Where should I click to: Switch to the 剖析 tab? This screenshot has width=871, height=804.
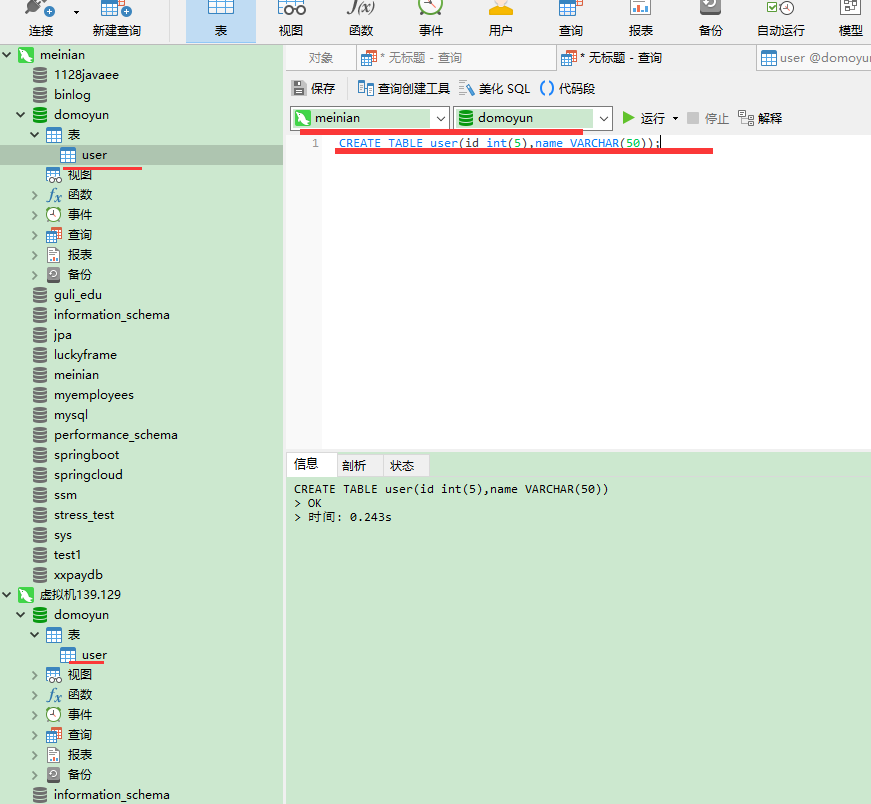(355, 464)
